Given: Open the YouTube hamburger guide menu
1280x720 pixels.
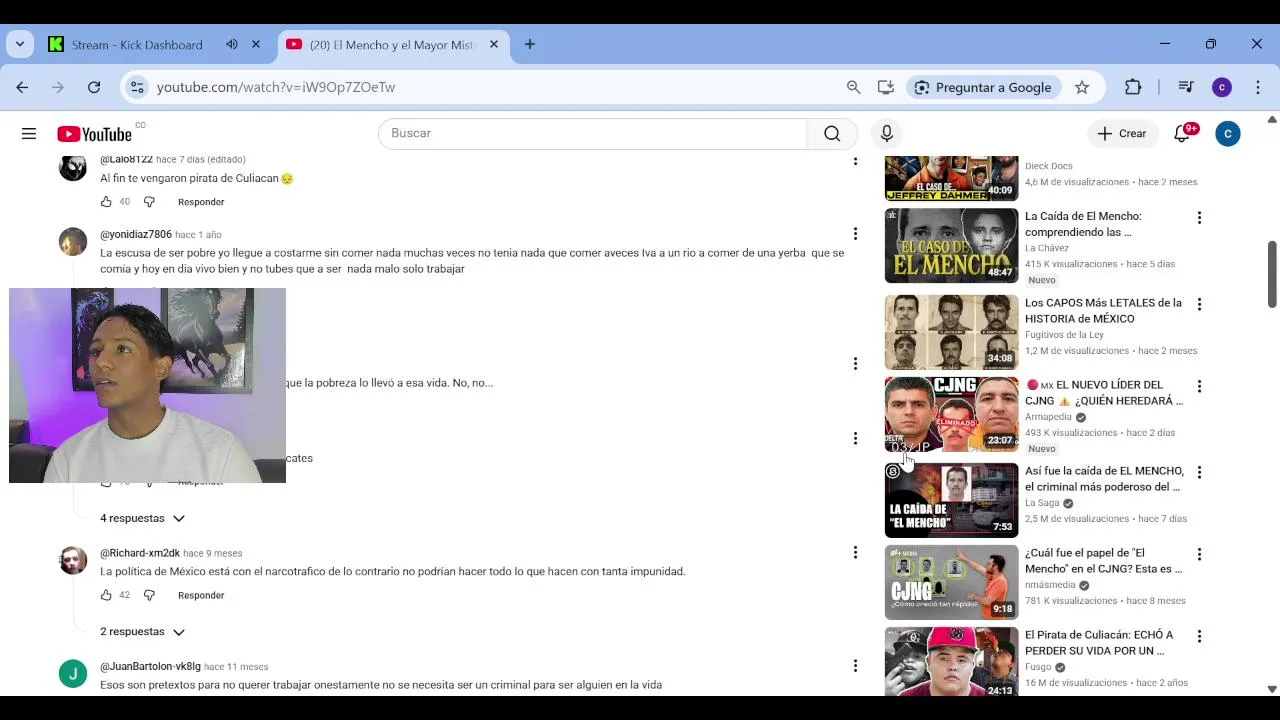Looking at the screenshot, I should coord(29,133).
